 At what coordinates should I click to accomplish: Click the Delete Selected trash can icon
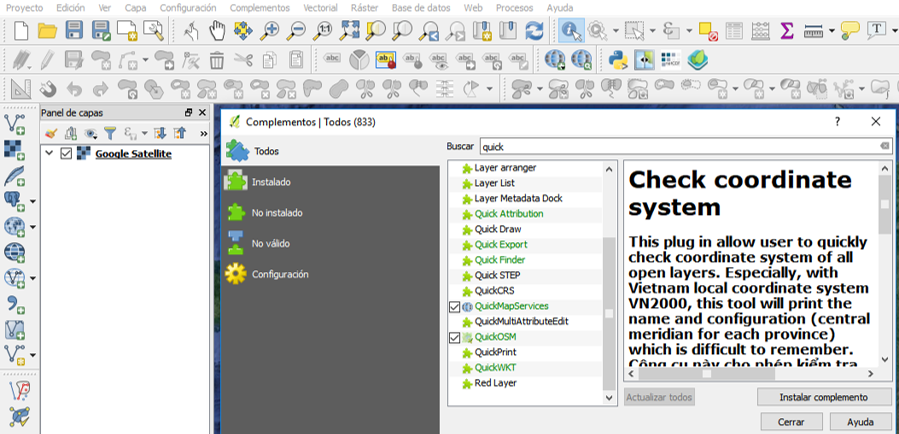tap(217, 58)
